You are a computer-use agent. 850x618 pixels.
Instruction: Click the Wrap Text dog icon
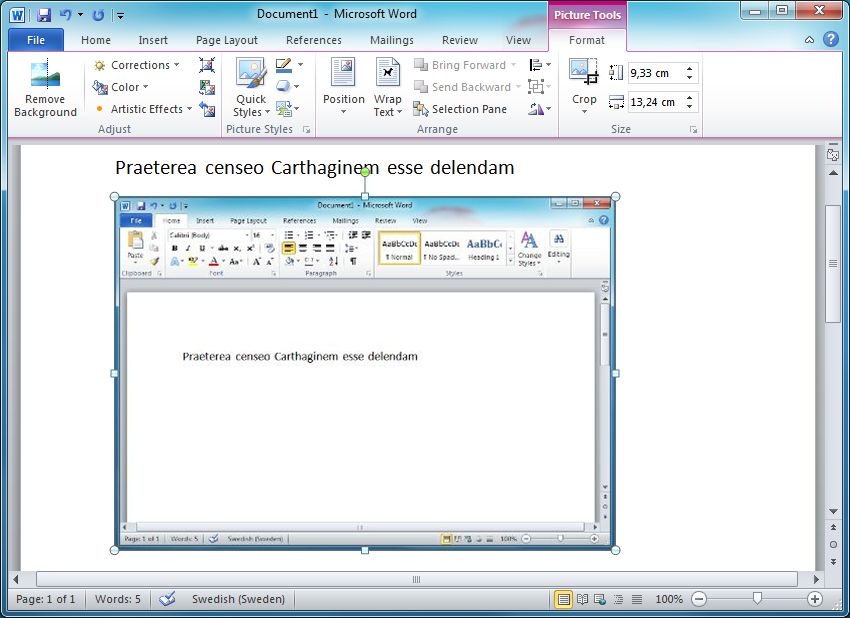388,72
